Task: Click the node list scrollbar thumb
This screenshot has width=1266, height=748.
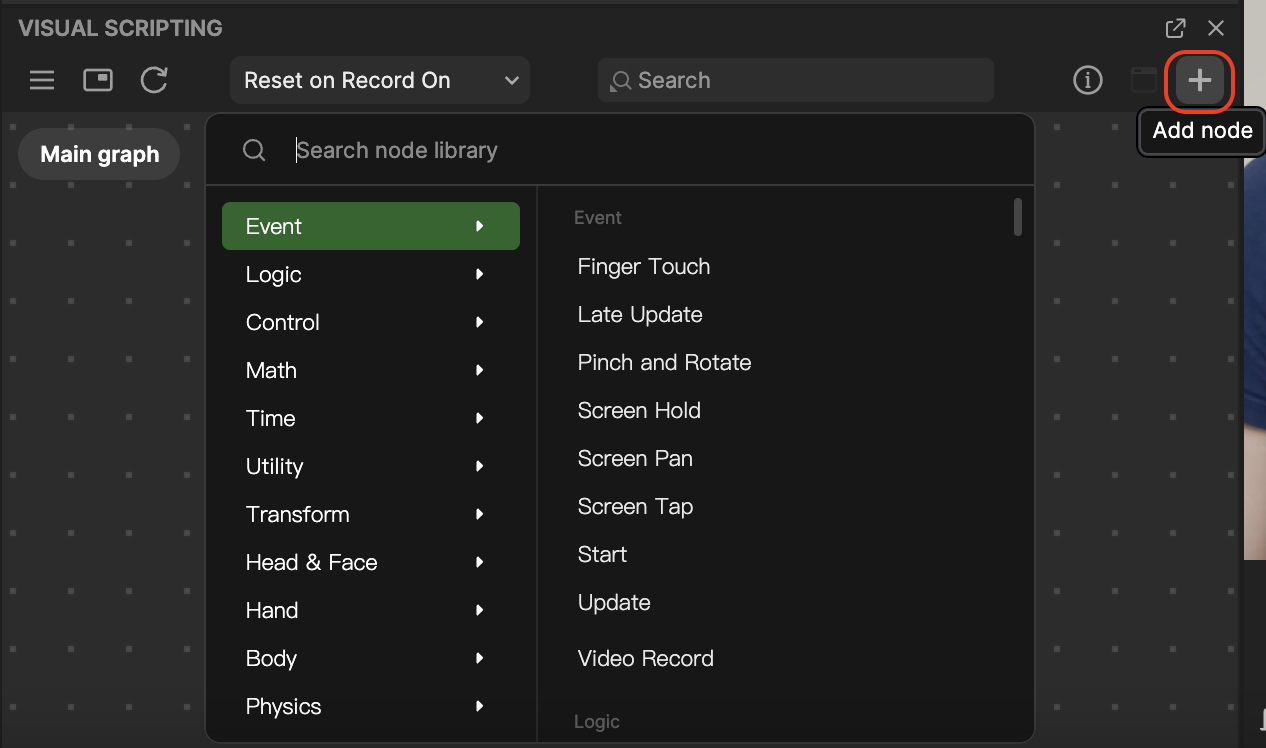Action: click(x=1018, y=217)
